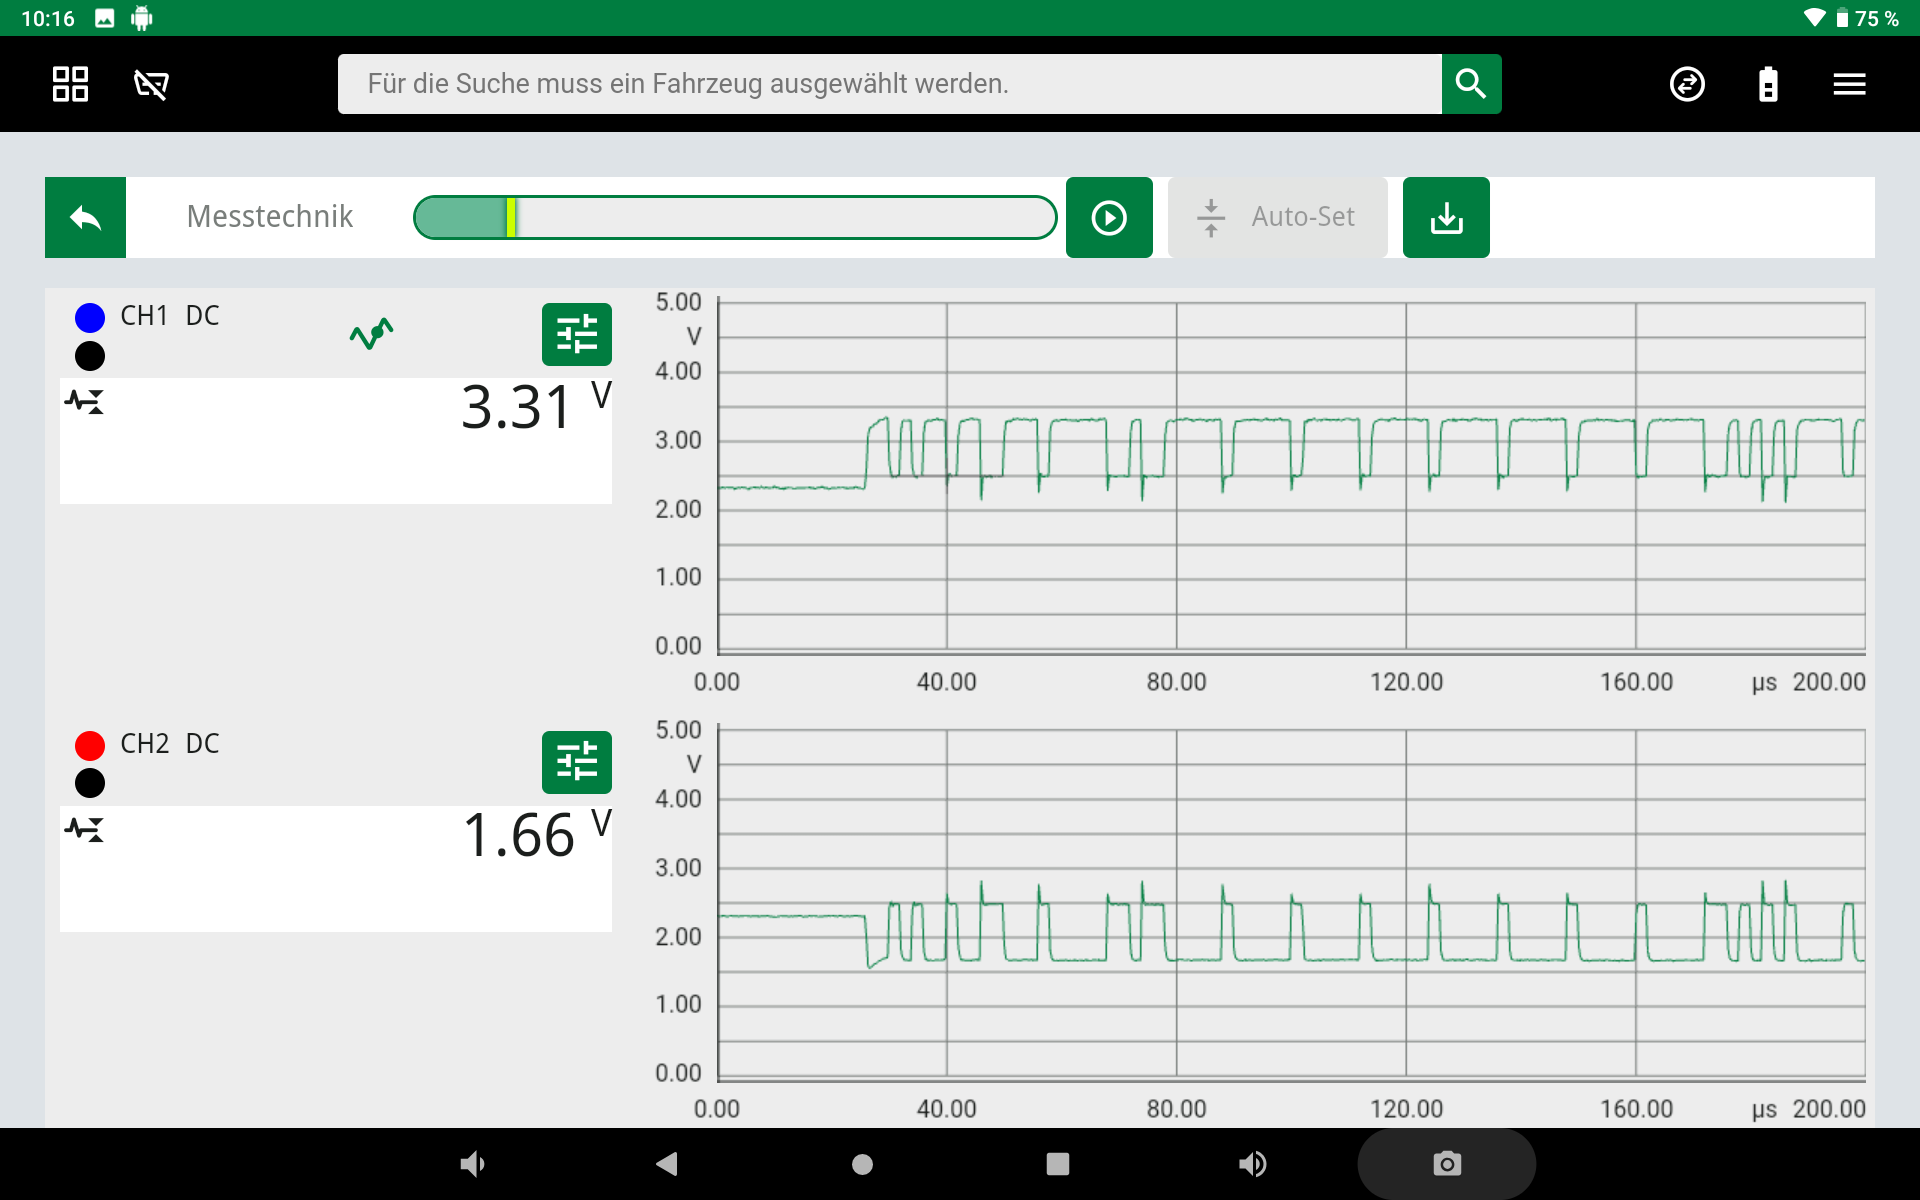
Task: Toggle the blue CH1 channel color dot
Action: [x=89, y=316]
